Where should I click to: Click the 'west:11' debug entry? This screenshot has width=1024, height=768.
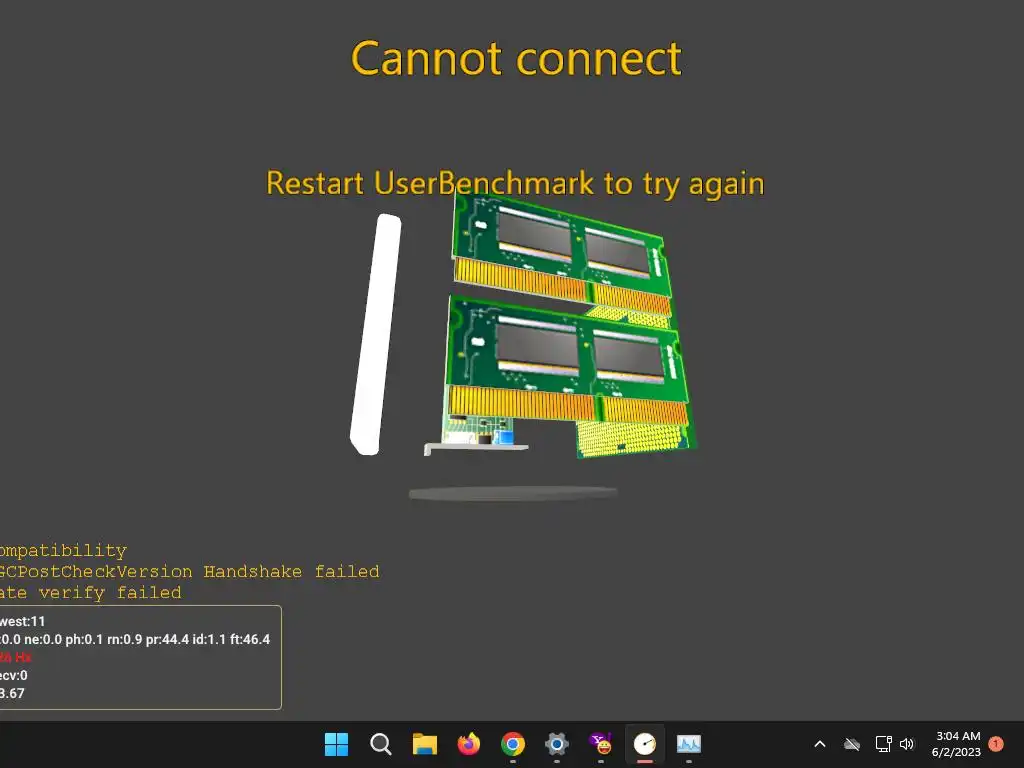click(23, 621)
